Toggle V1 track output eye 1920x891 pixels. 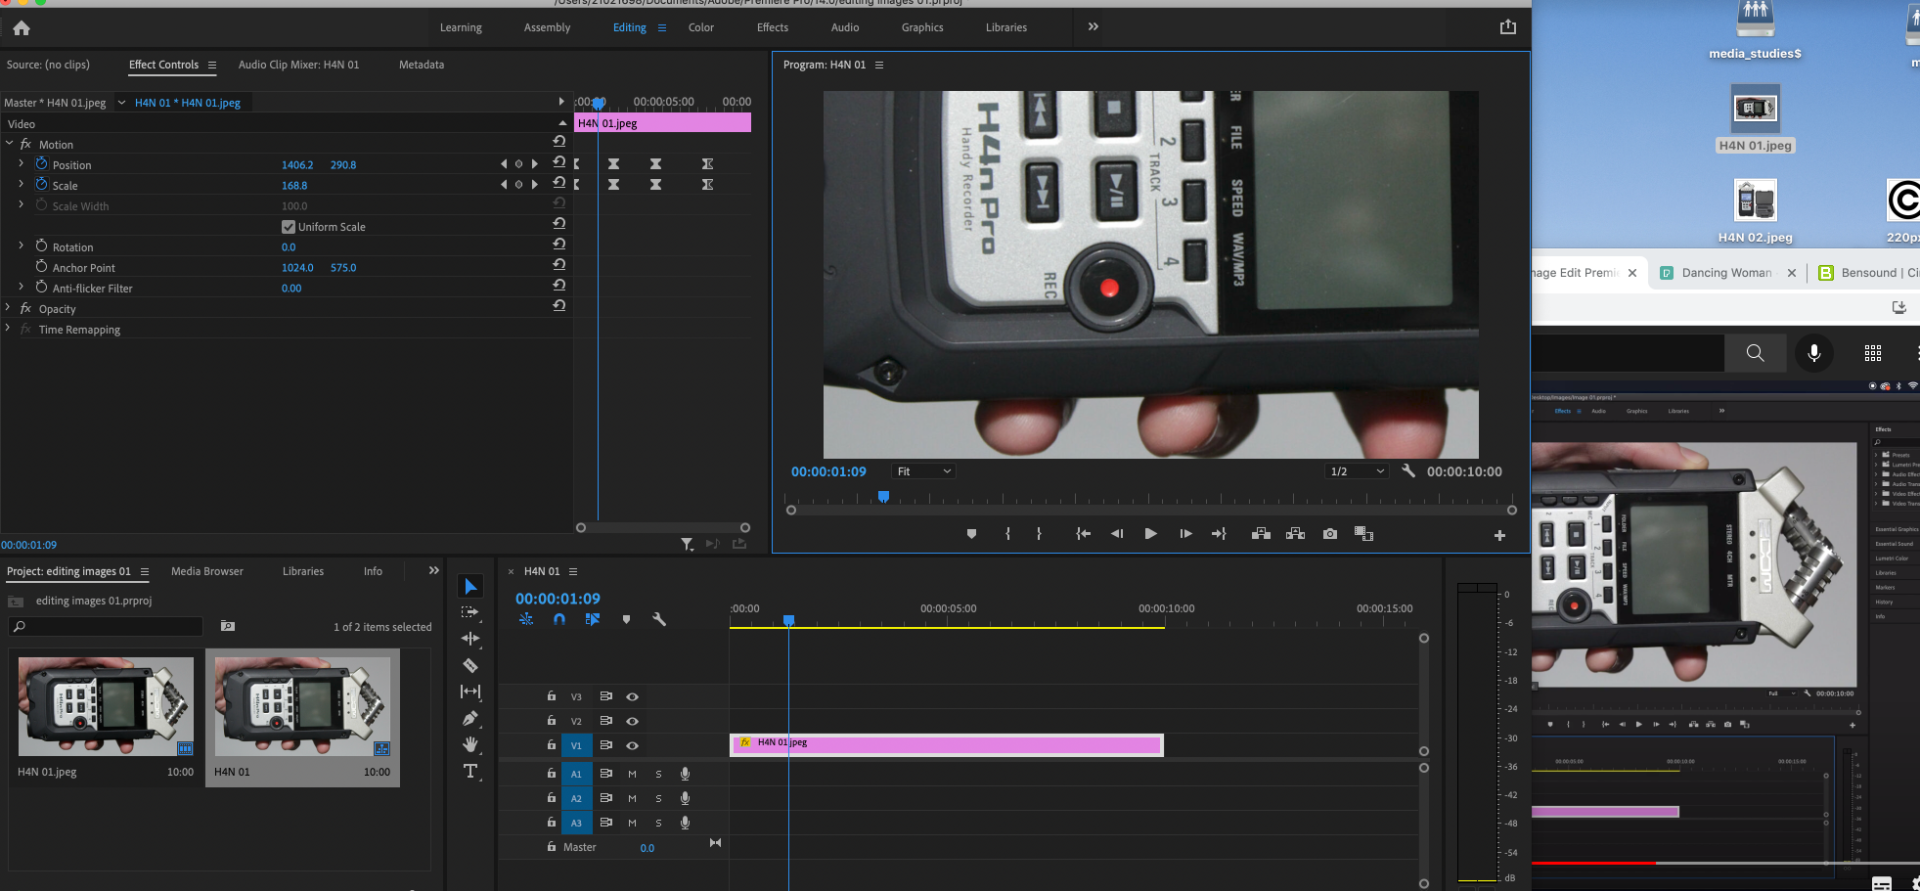point(632,746)
